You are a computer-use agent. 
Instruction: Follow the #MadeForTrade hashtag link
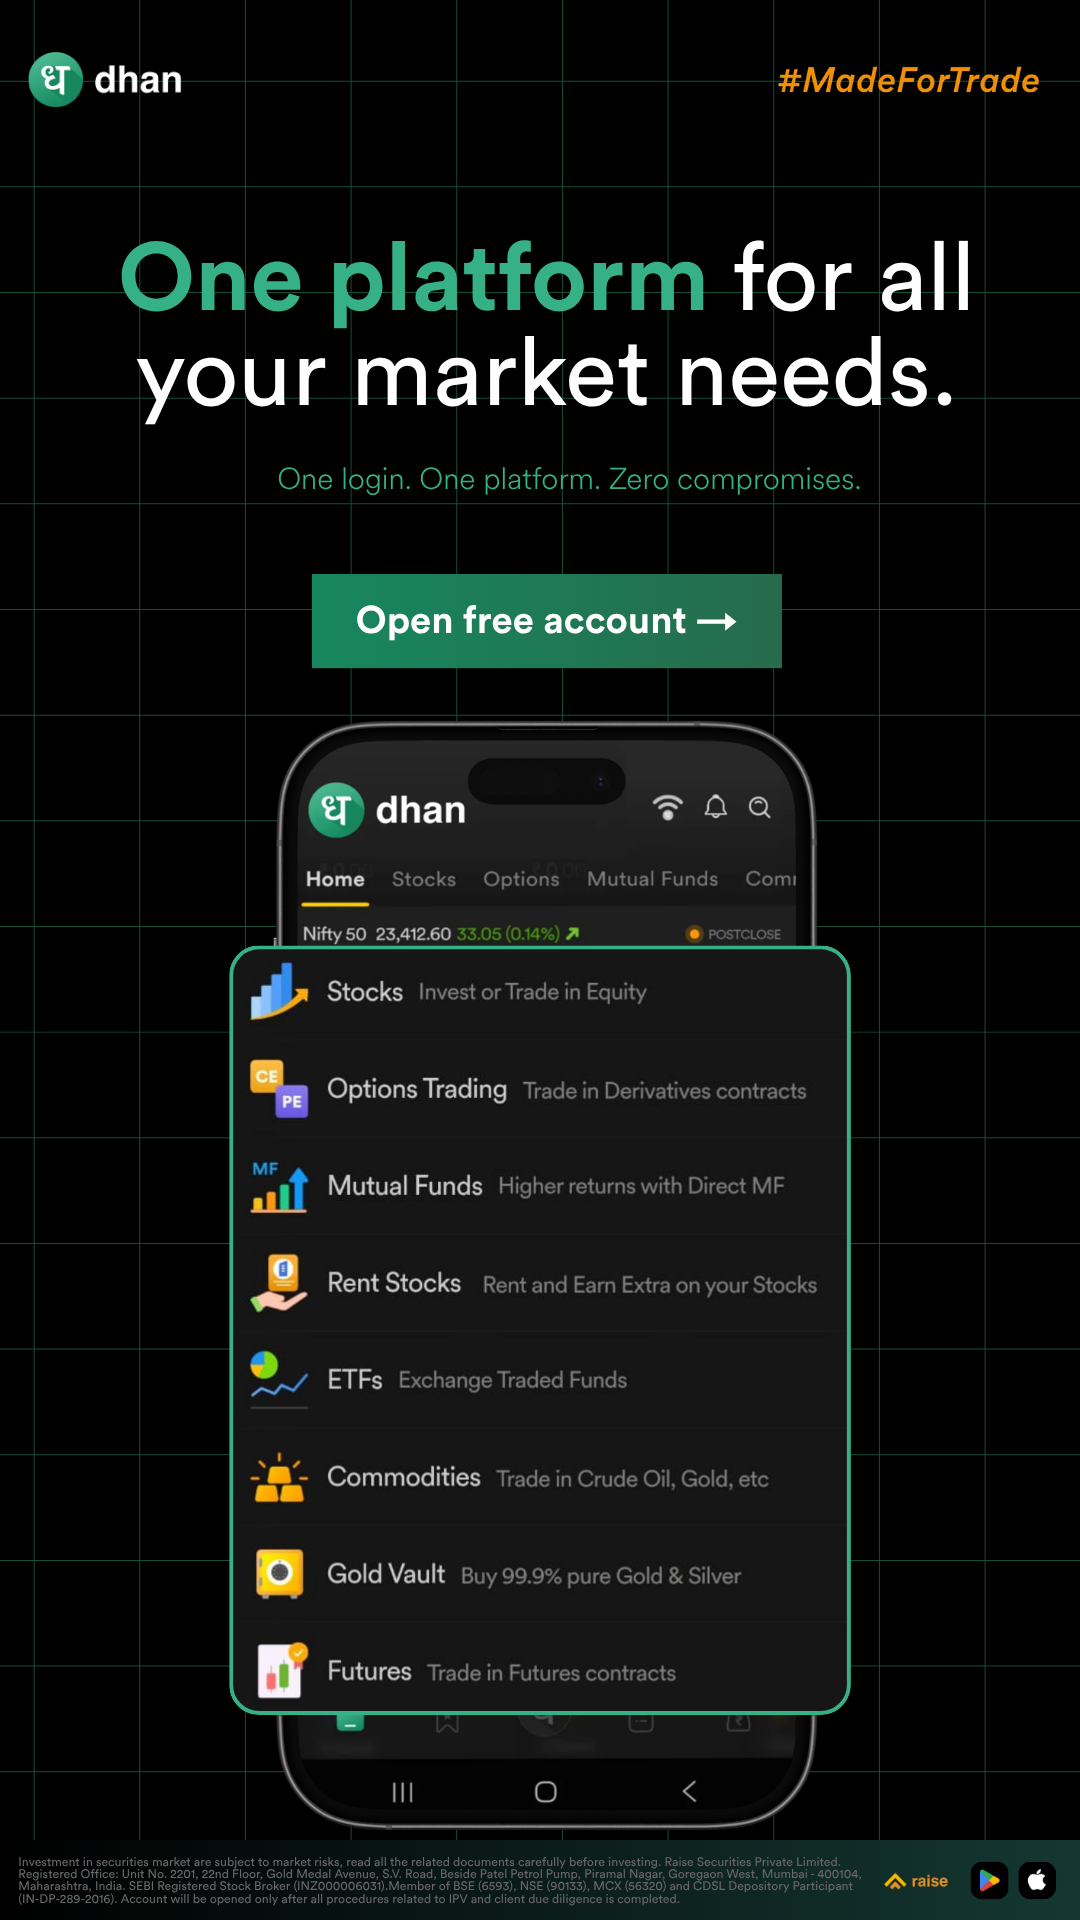[909, 80]
